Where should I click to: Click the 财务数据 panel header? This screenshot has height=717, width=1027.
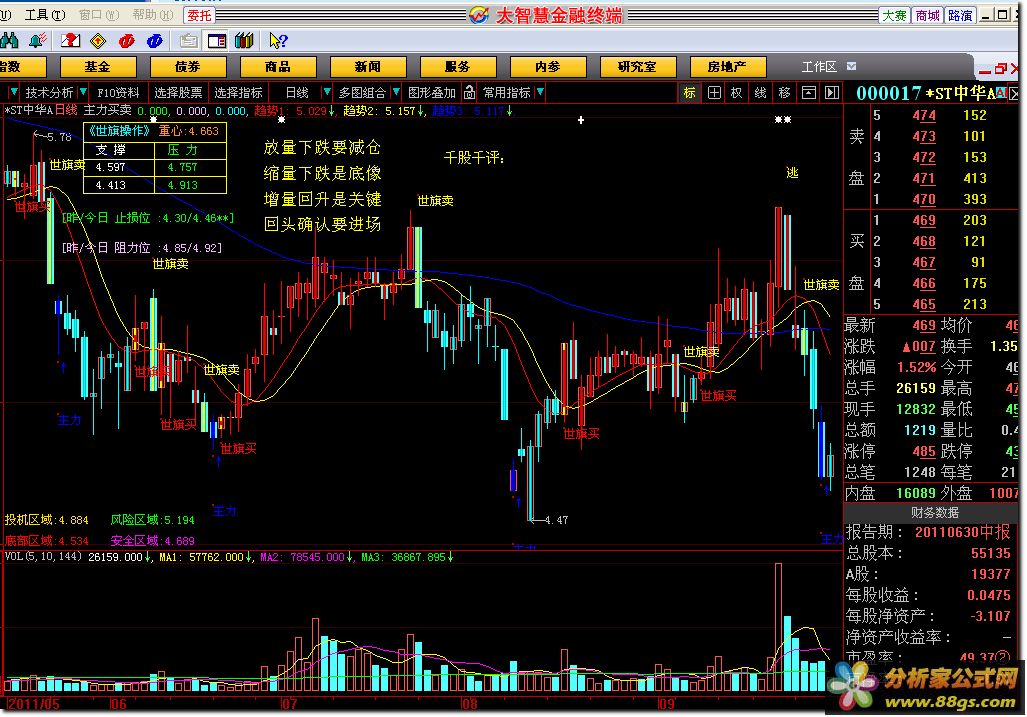[934, 512]
